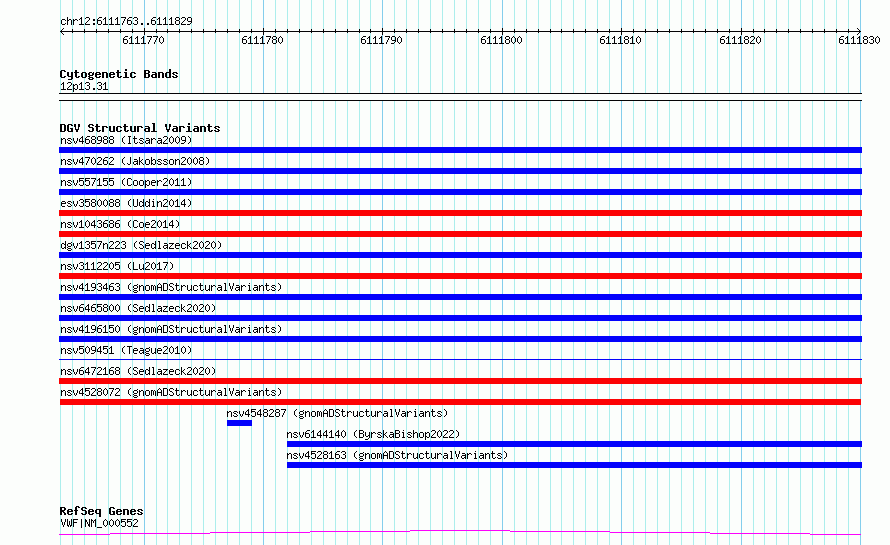Select the short blue bar for nsv4548287
This screenshot has height=545, width=890.
pyautogui.click(x=239, y=423)
